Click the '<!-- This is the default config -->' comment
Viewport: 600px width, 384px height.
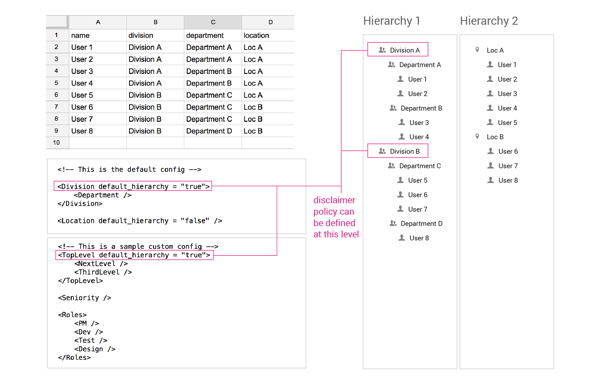(x=129, y=169)
